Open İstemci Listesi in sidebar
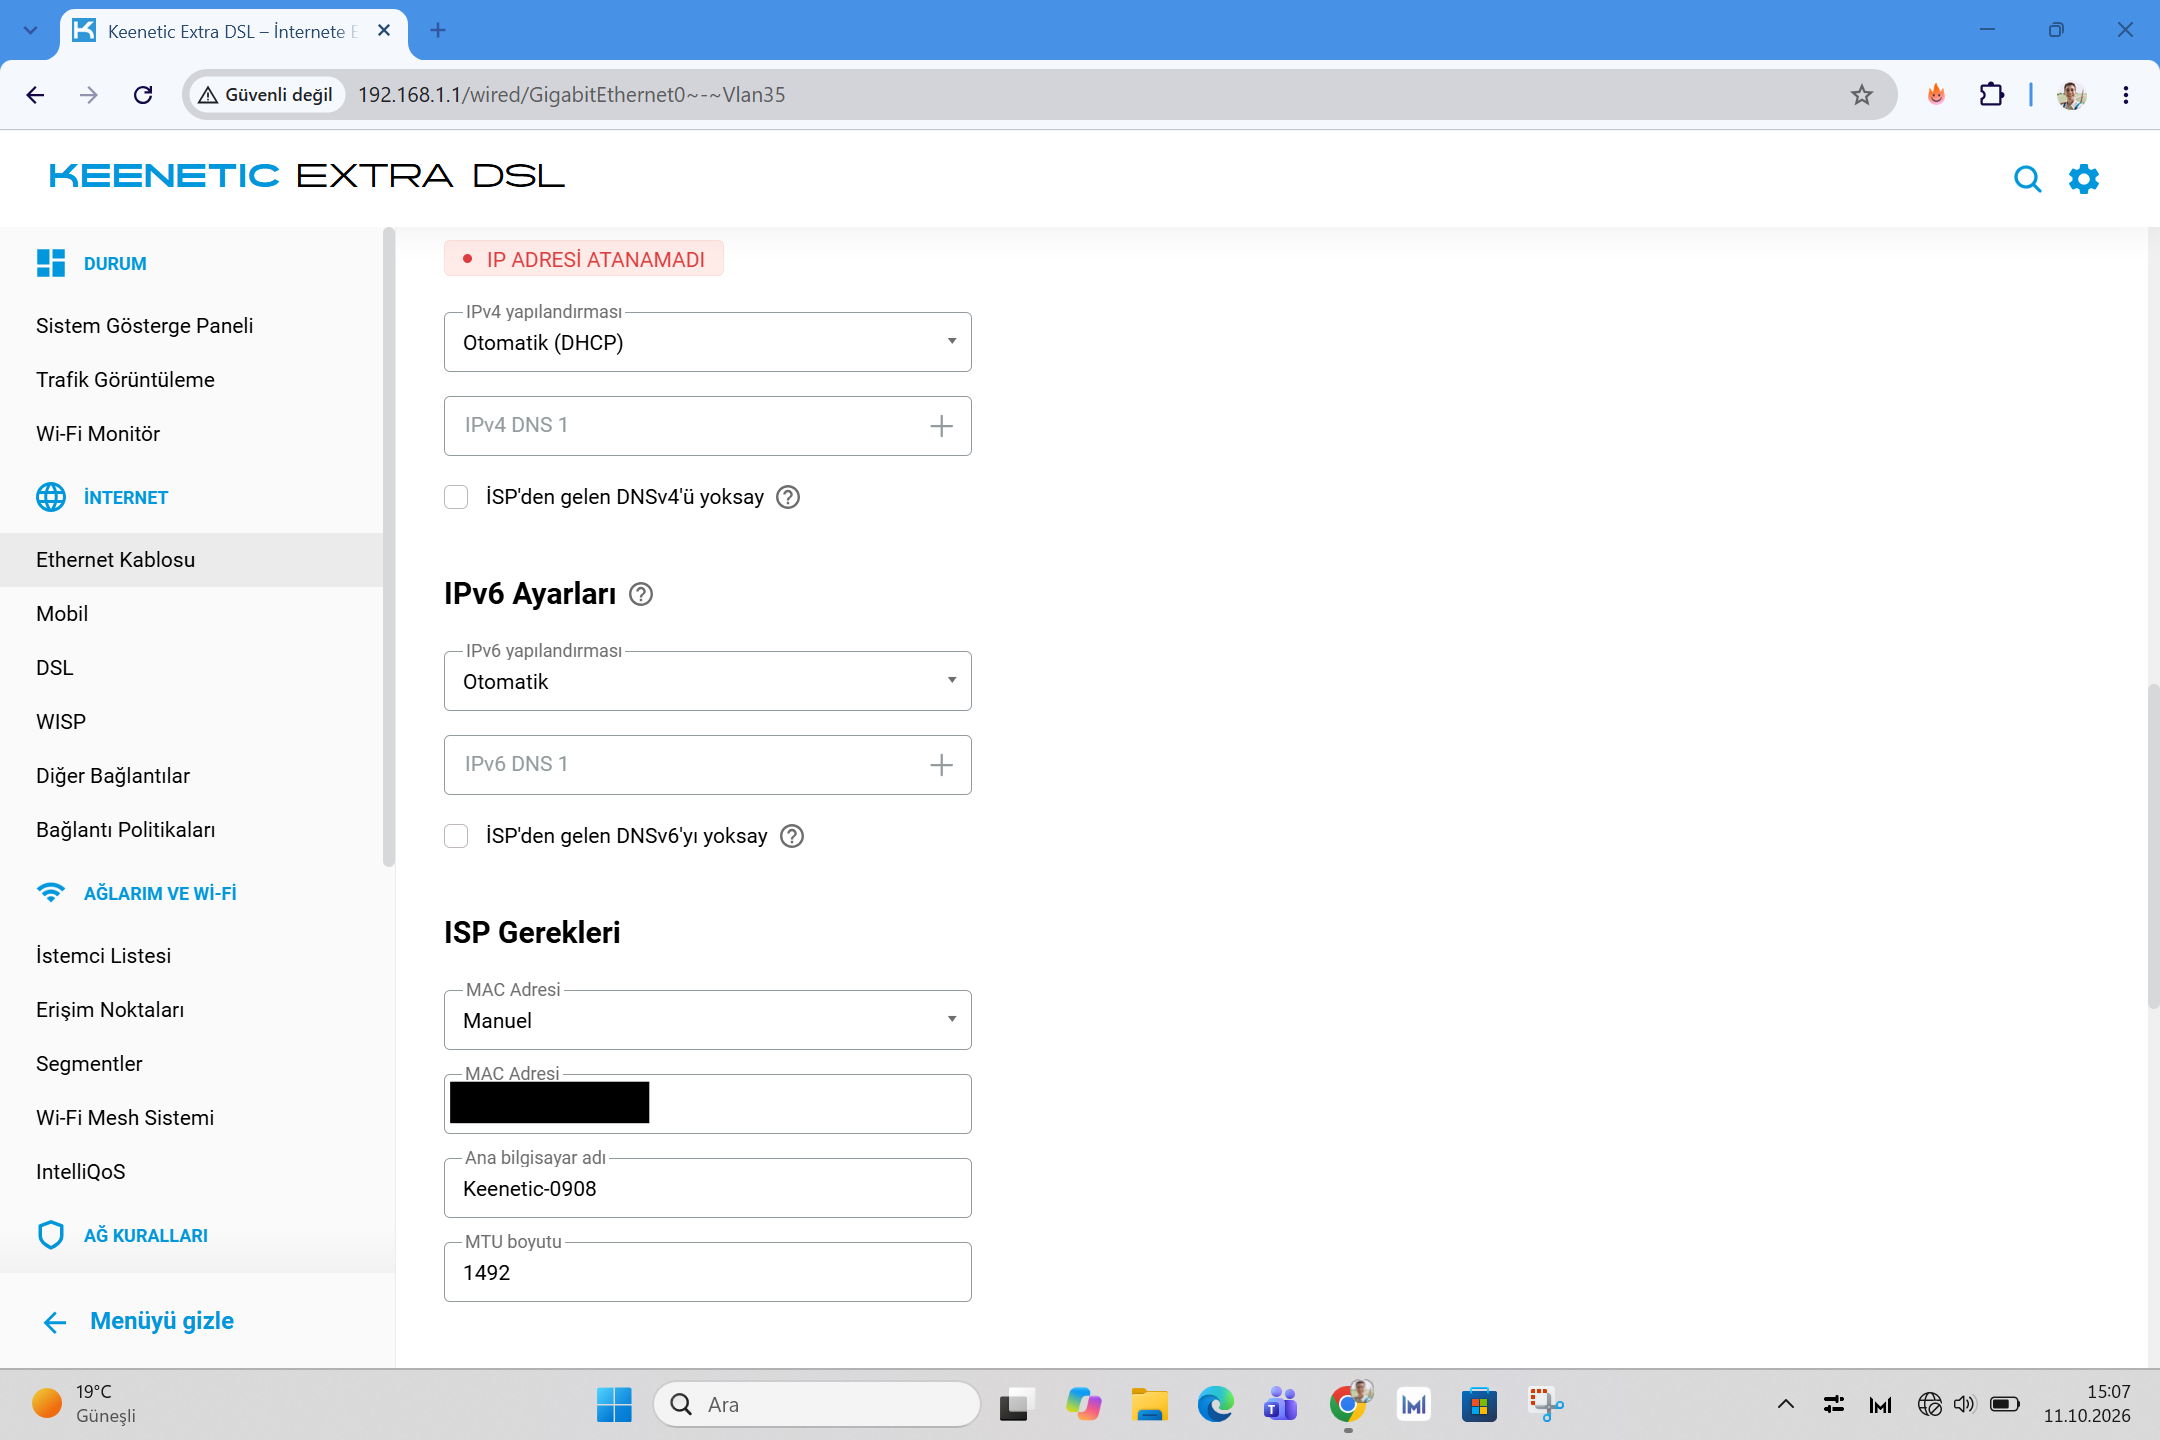The image size is (2160, 1440). [104, 956]
